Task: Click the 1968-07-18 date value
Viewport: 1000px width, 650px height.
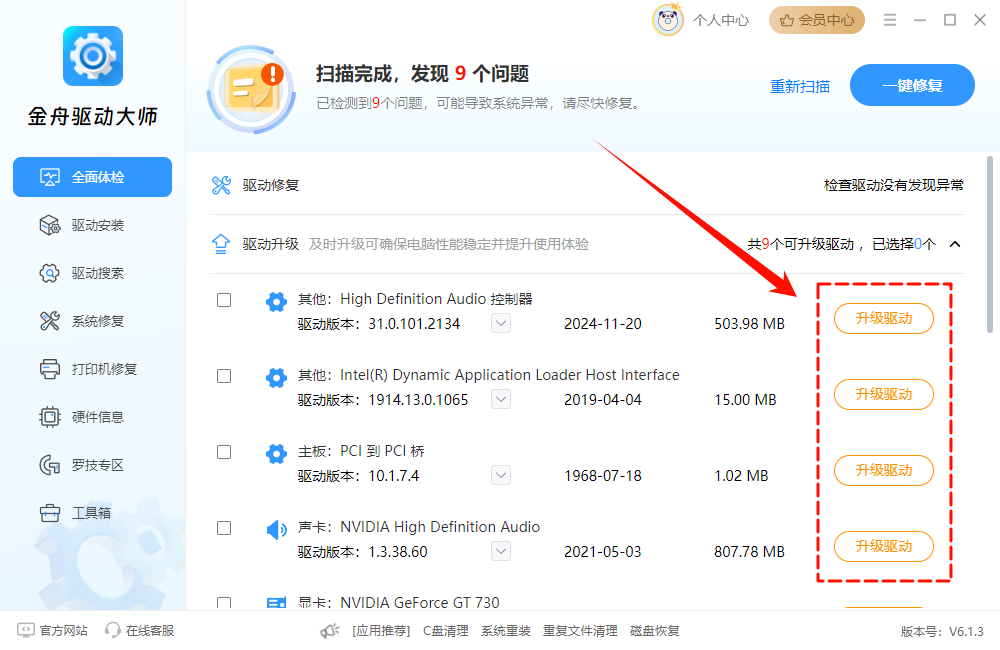Action: 603,476
